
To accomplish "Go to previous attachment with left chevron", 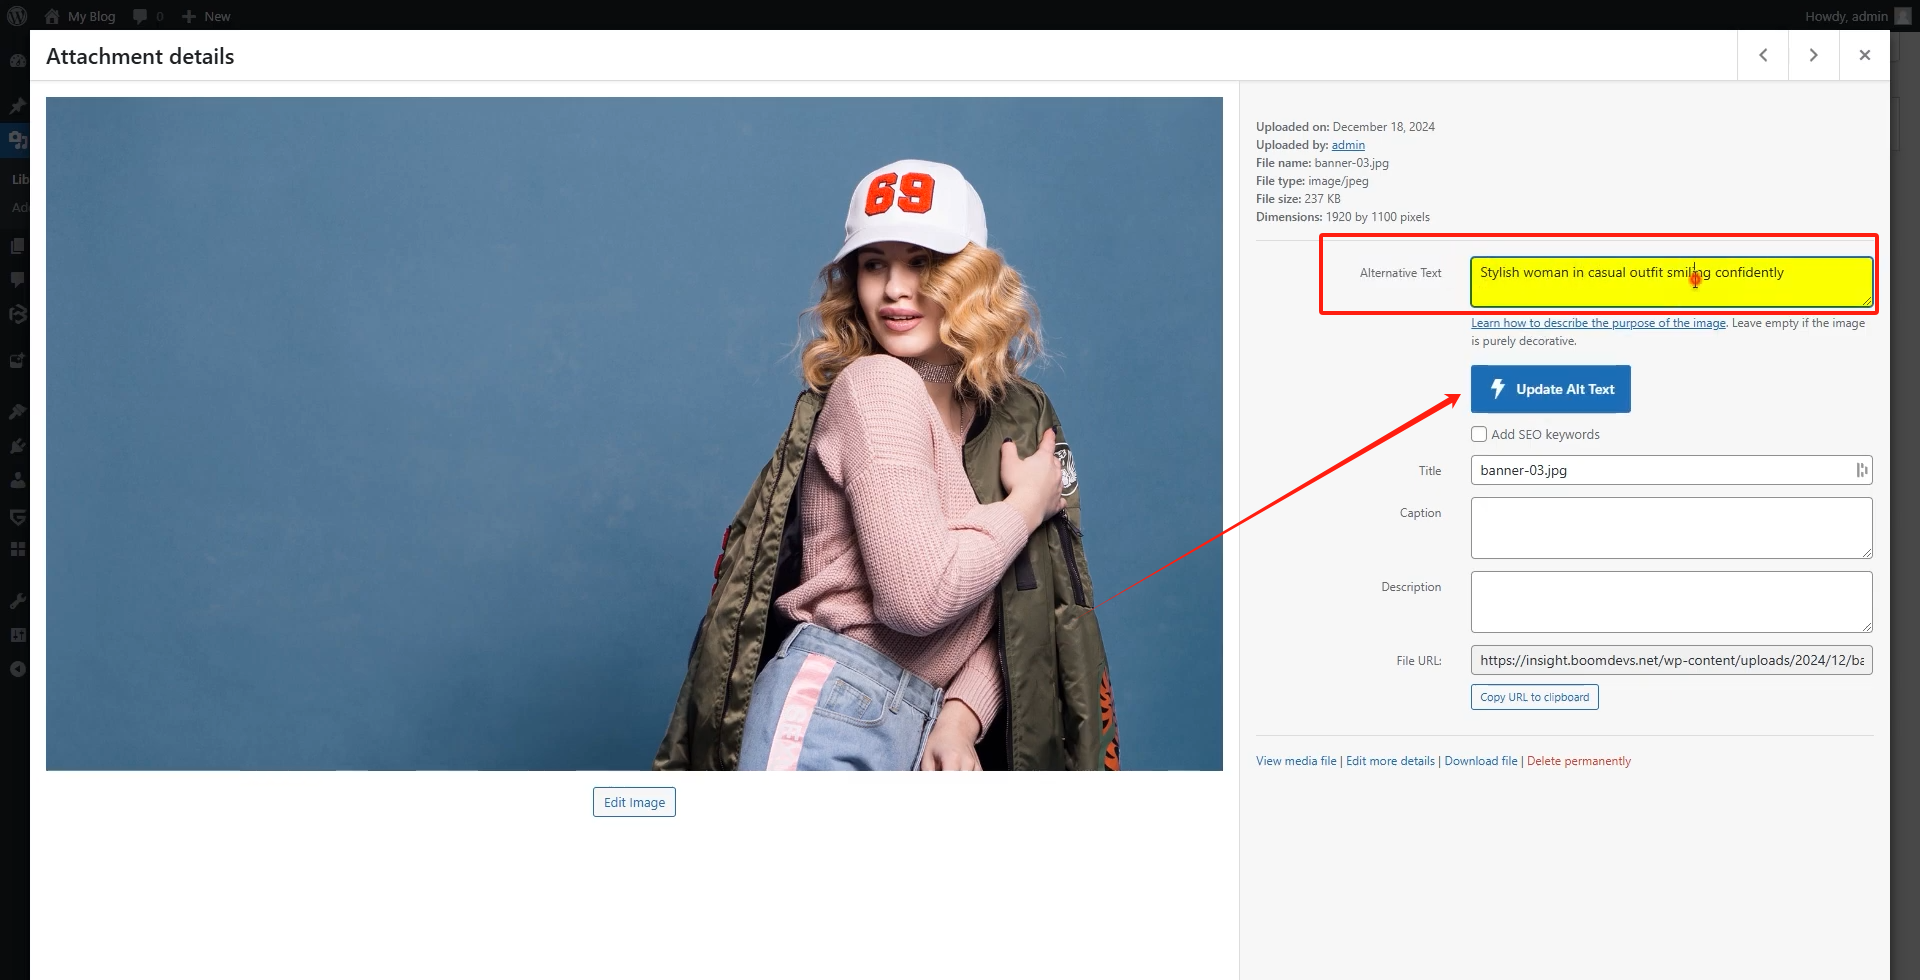I will point(1763,55).
